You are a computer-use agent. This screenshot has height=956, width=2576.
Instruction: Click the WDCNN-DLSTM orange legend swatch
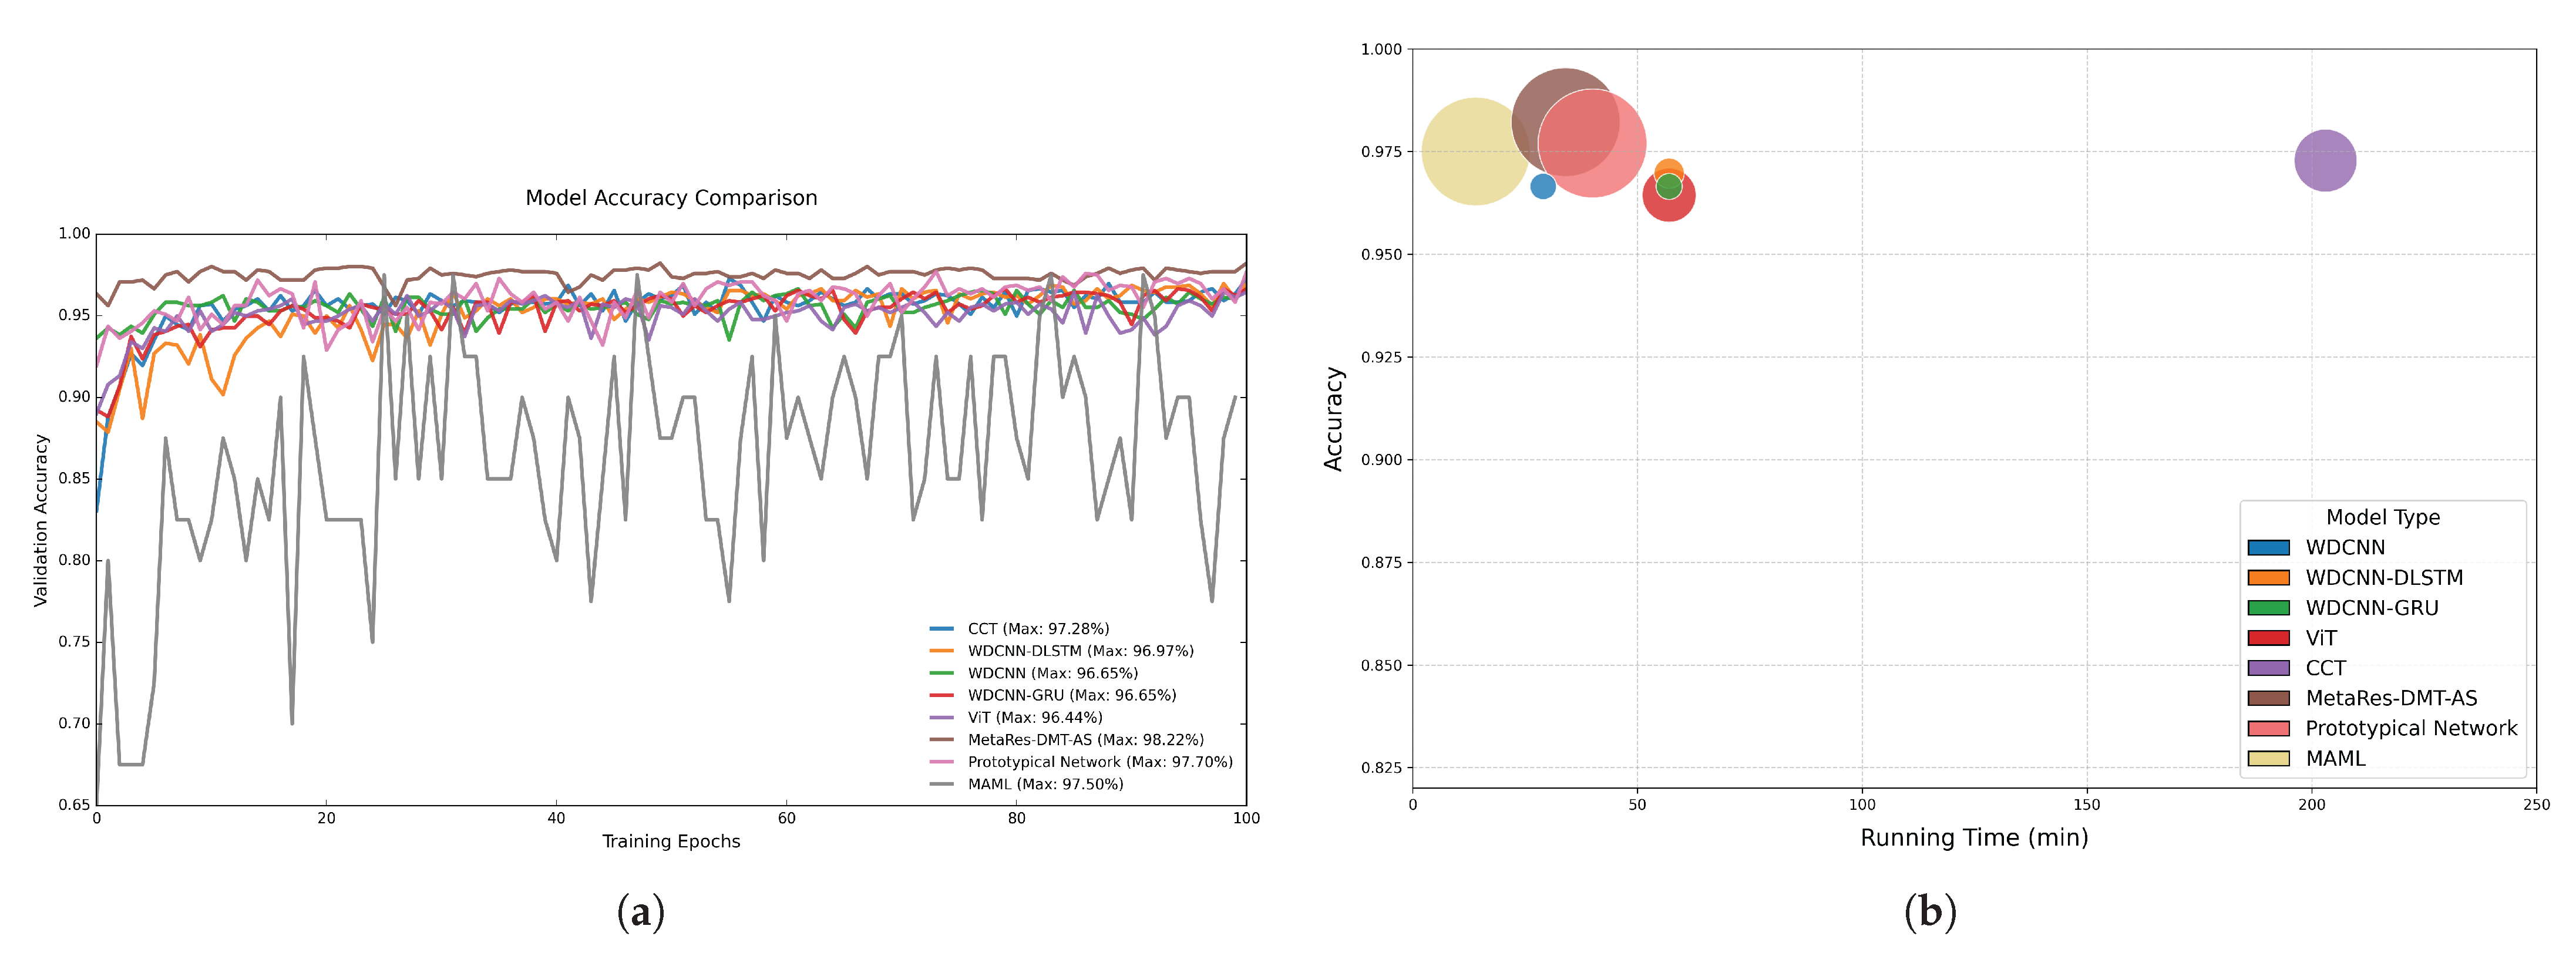tap(2268, 578)
